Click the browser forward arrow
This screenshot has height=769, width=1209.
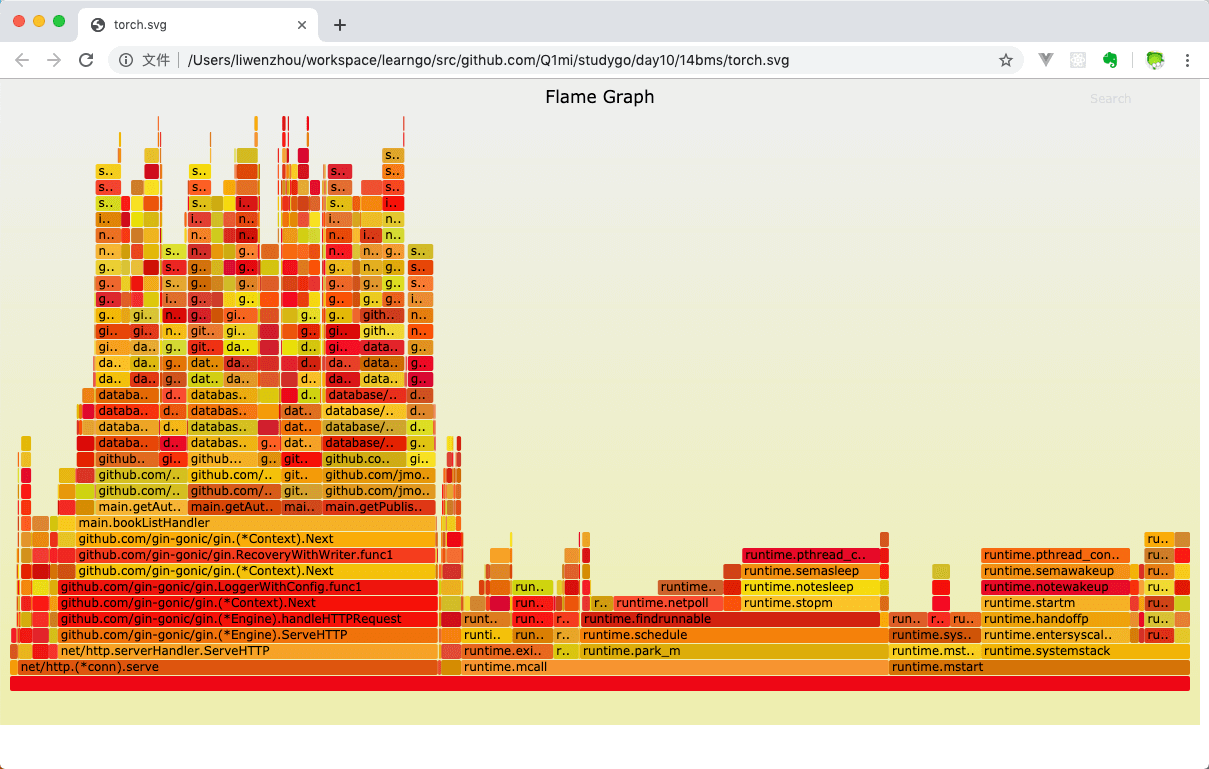pyautogui.click(x=54, y=60)
